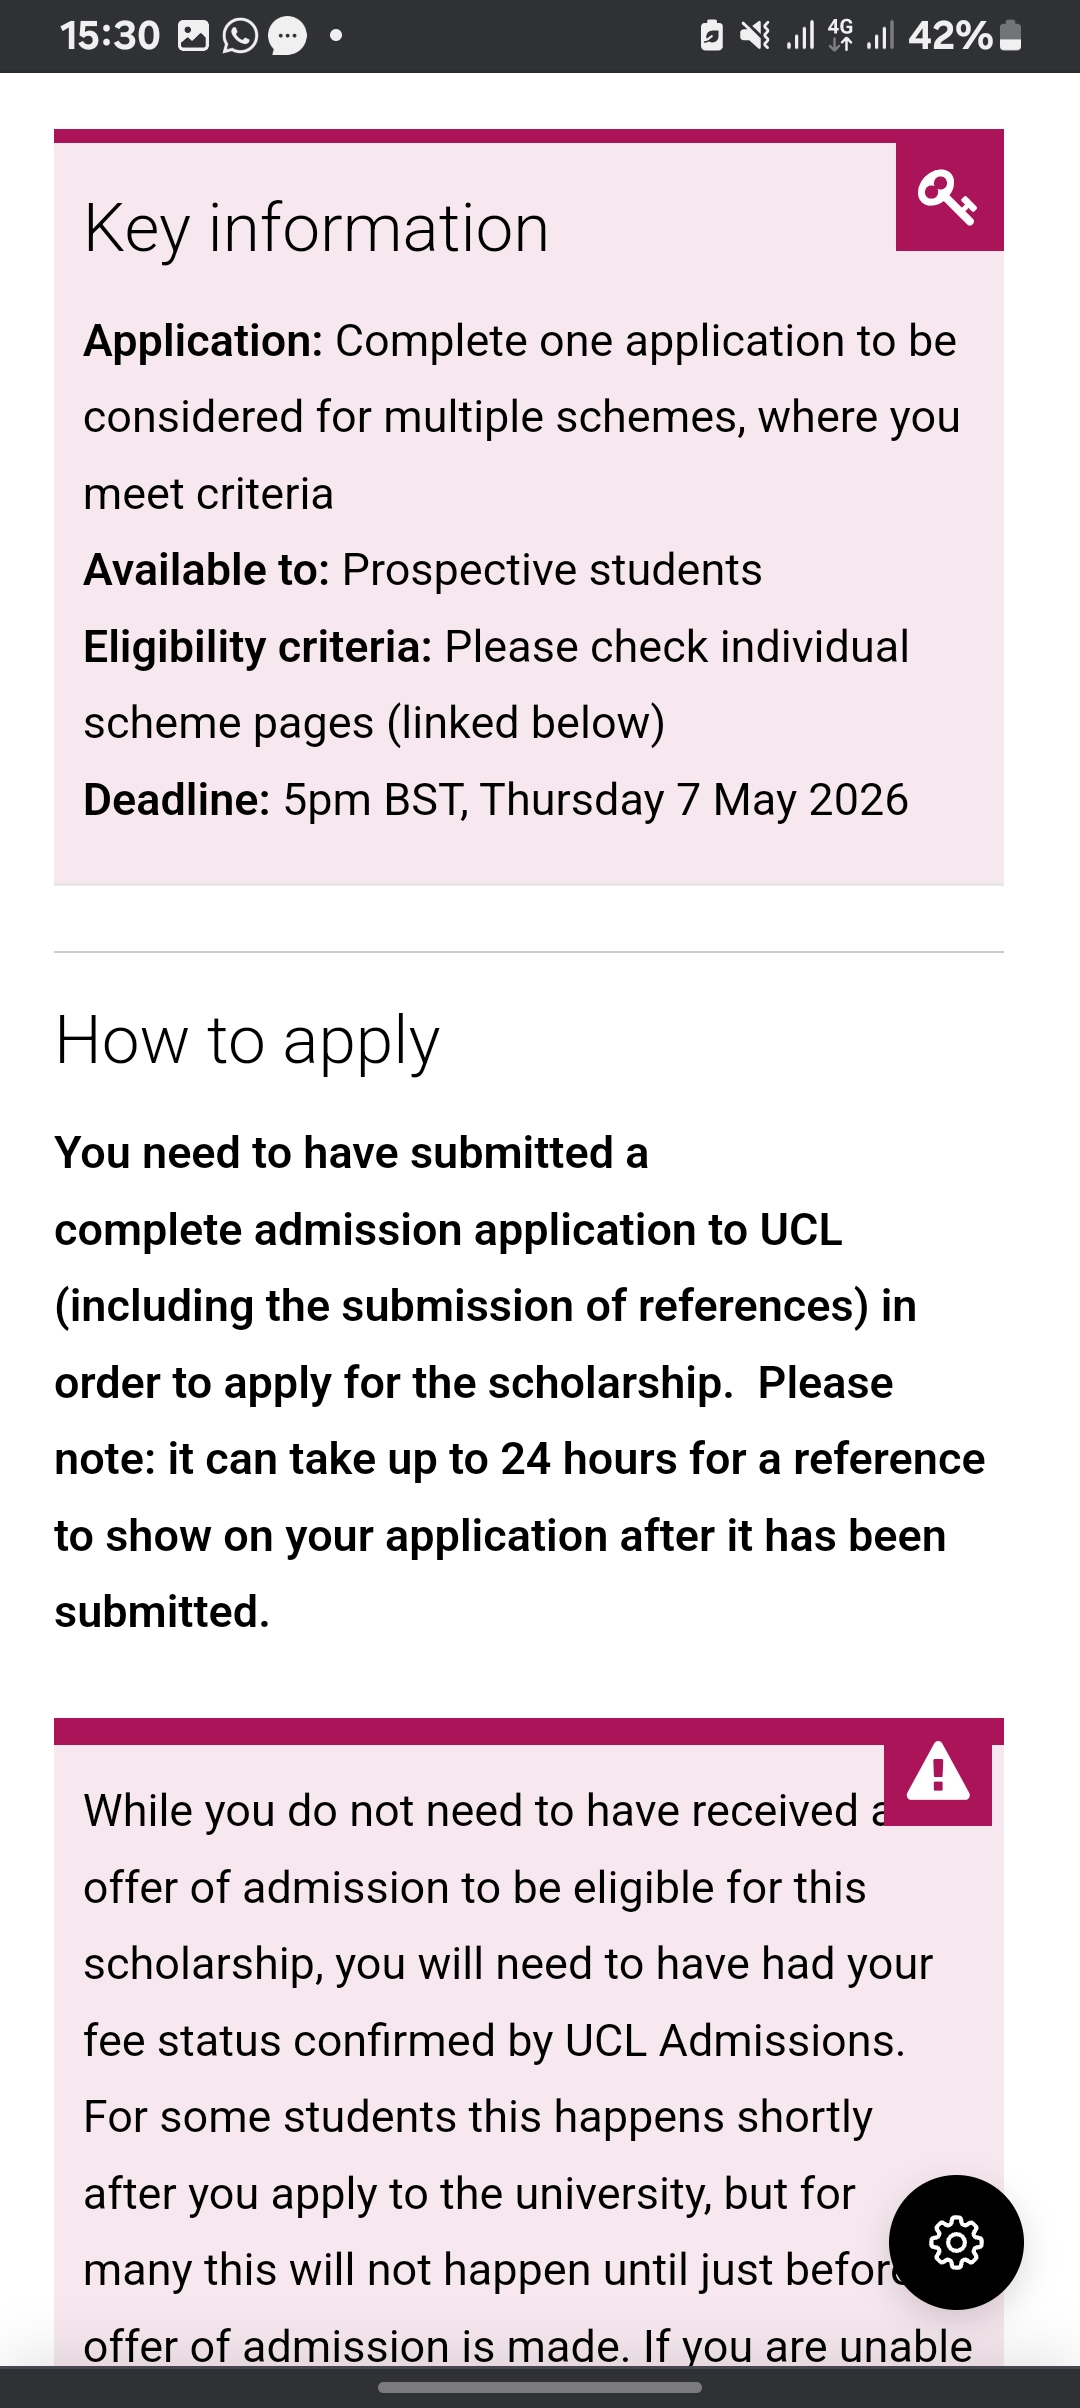Tap the 4G network indicator
This screenshot has width=1080, height=2408.
(841, 35)
